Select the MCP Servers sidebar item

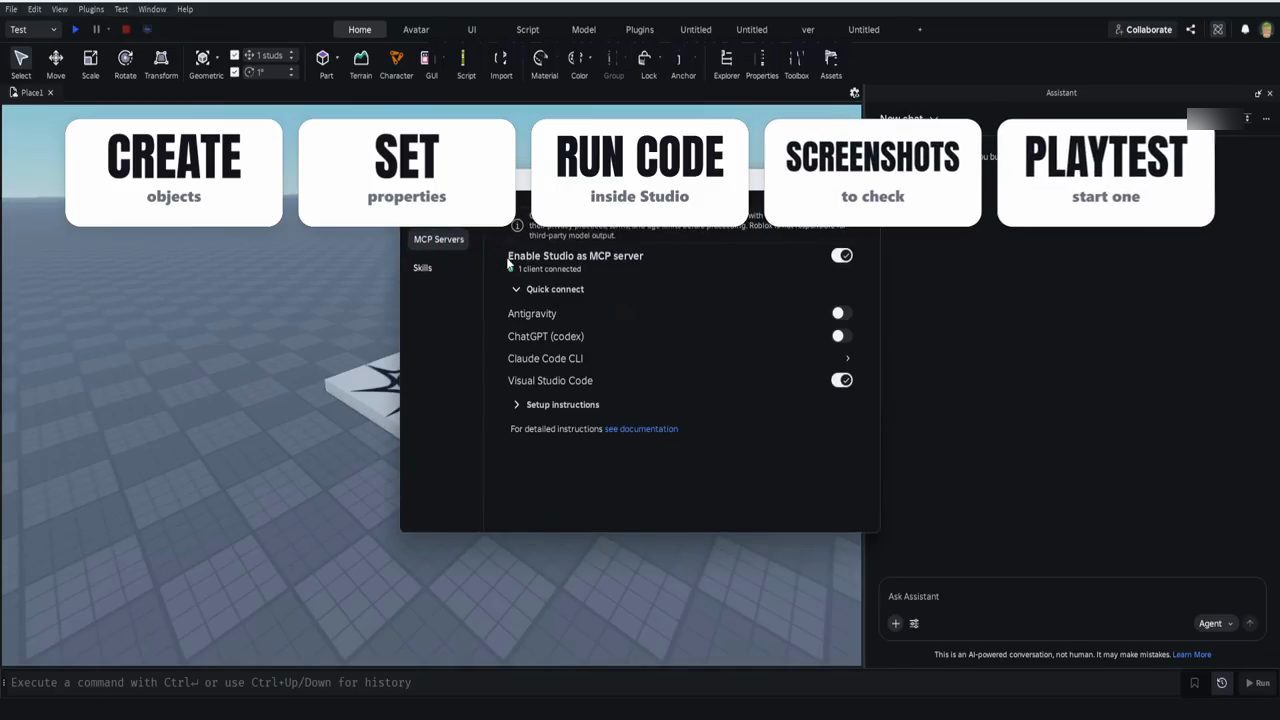click(439, 240)
